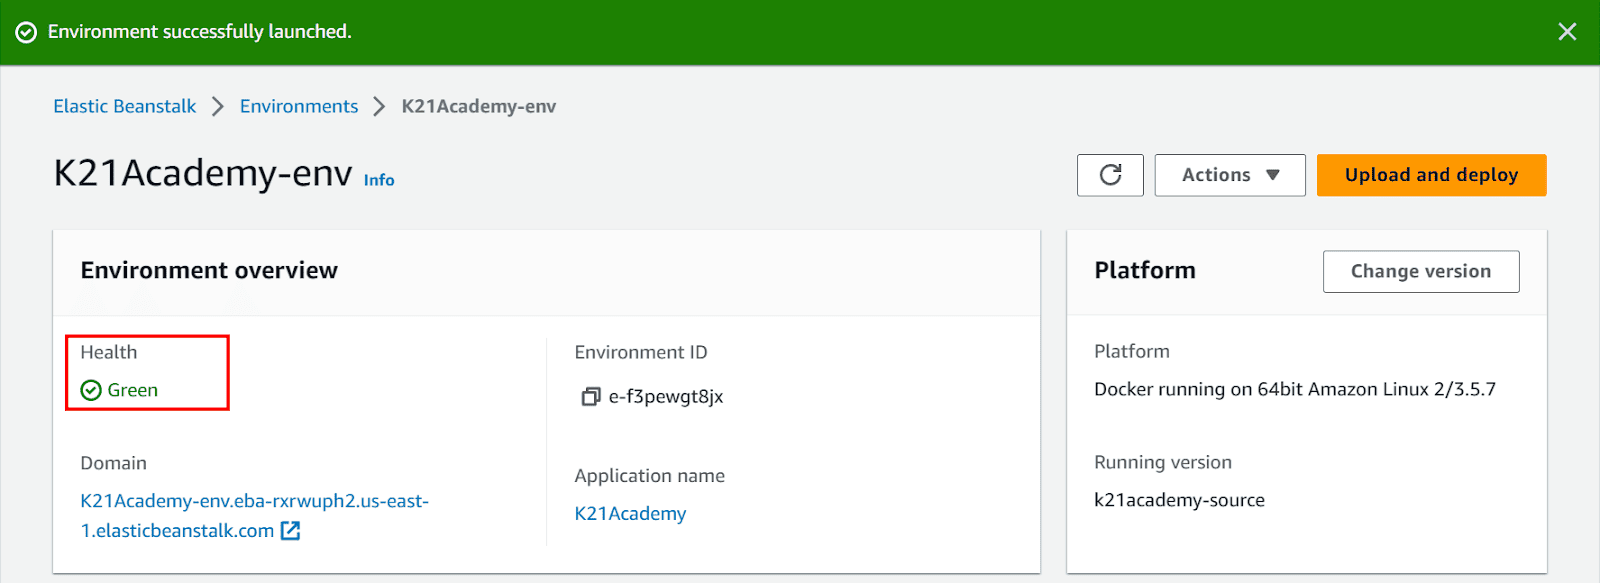Open the Info link beside the title
Viewport: 1600px width, 583px height.
coord(379,180)
